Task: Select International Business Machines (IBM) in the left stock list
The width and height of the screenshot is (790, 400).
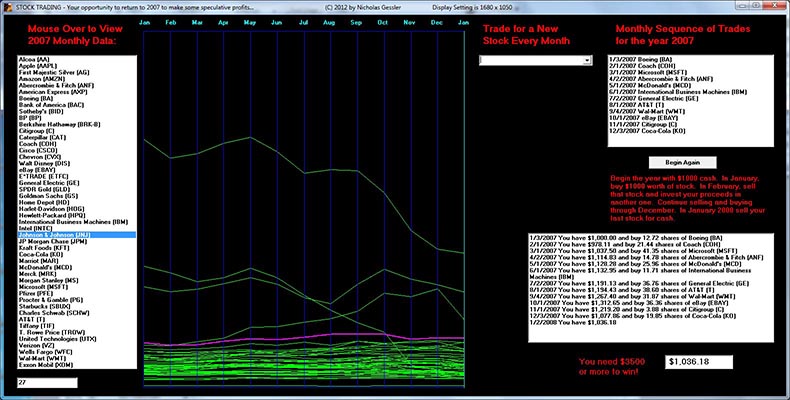Action: coord(77,222)
